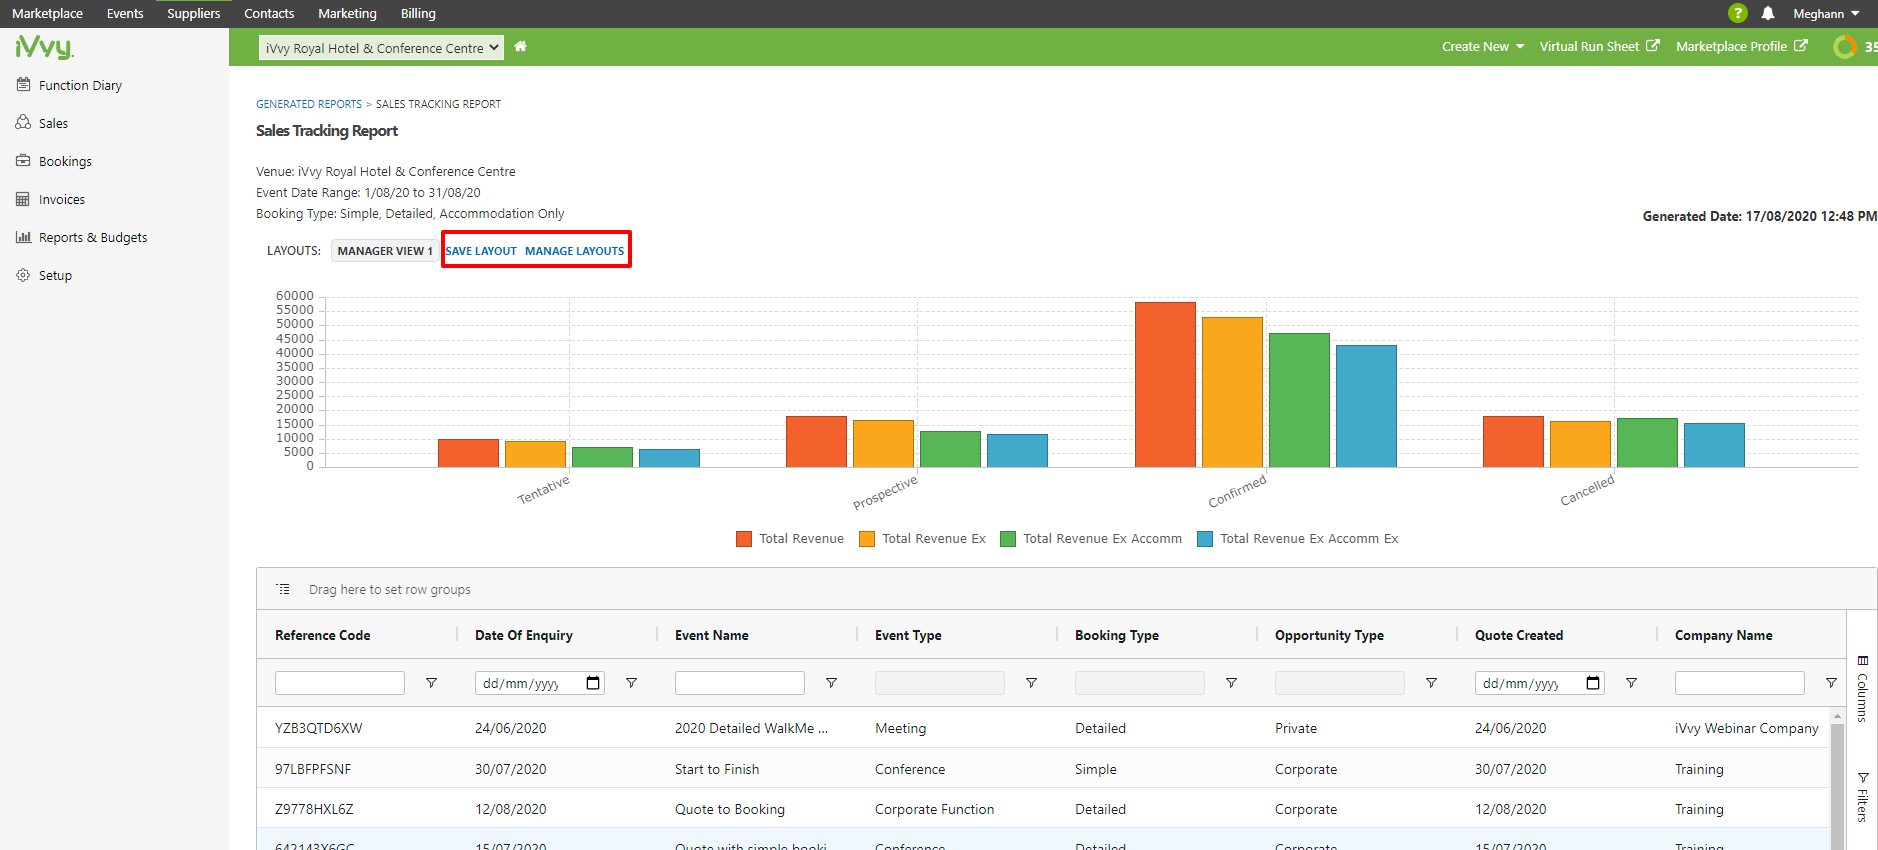Open filter for Reference Code column
The width and height of the screenshot is (1878, 850).
pyautogui.click(x=432, y=683)
